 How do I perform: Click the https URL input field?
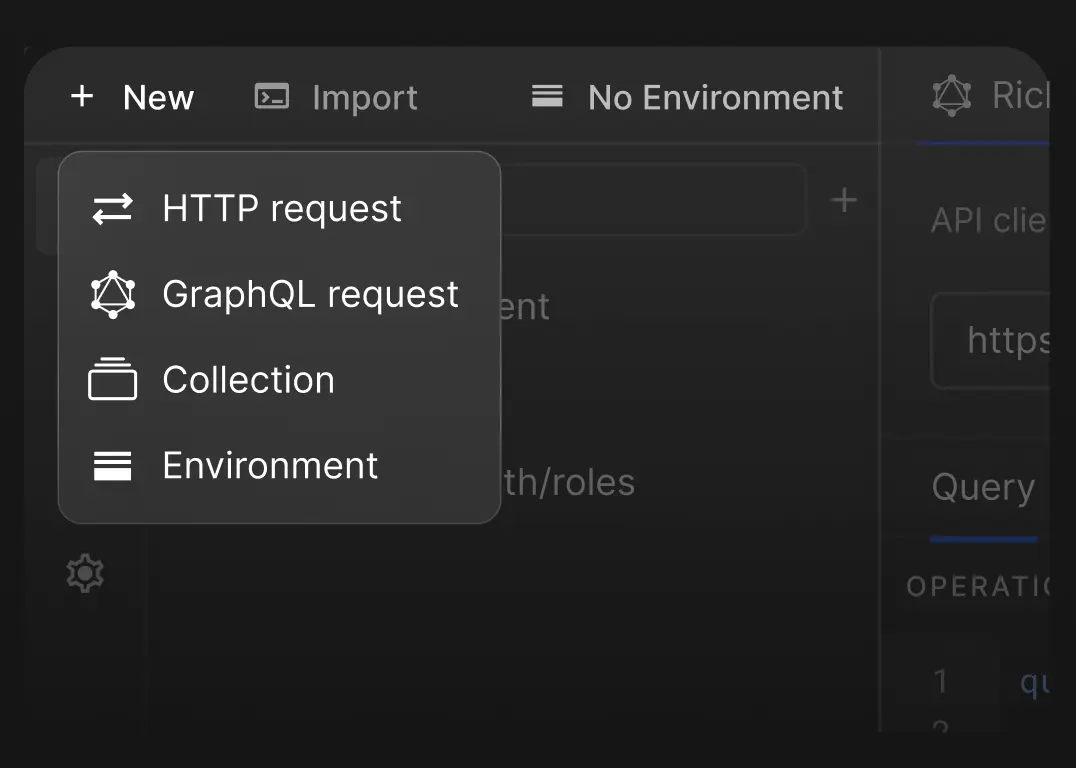click(x=1010, y=340)
